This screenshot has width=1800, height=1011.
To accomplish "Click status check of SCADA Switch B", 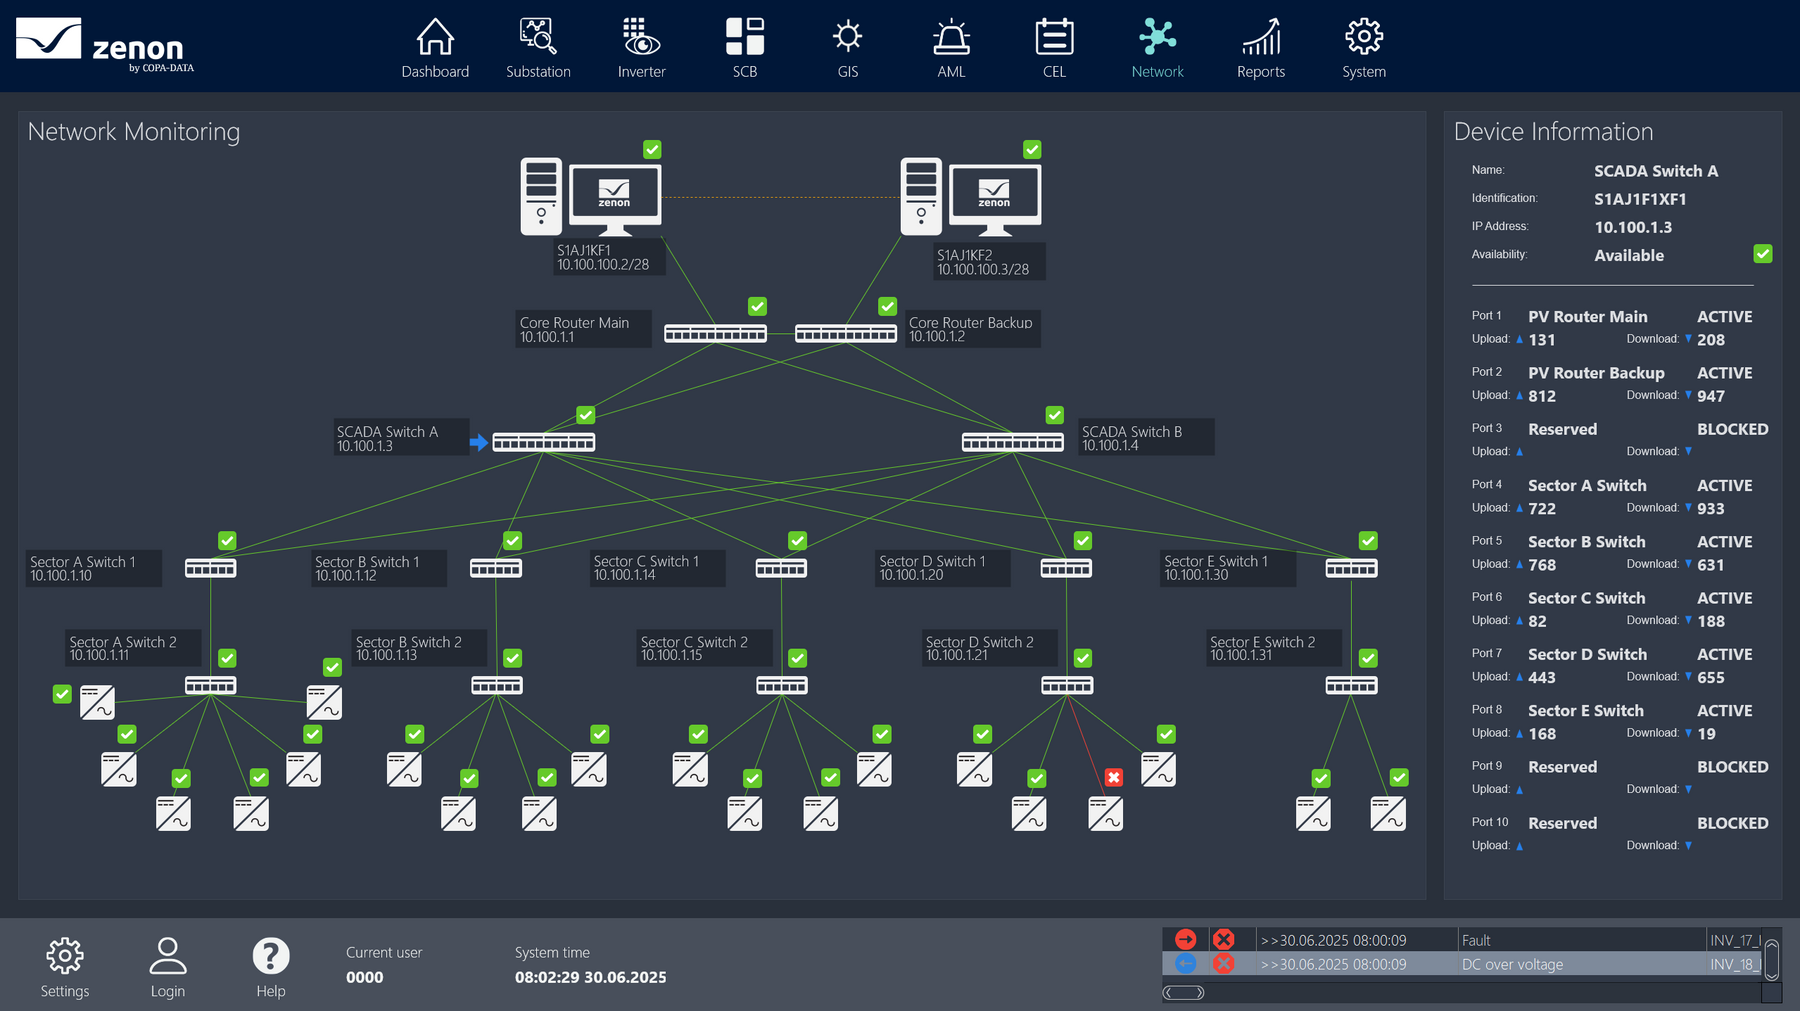I will point(1055,415).
